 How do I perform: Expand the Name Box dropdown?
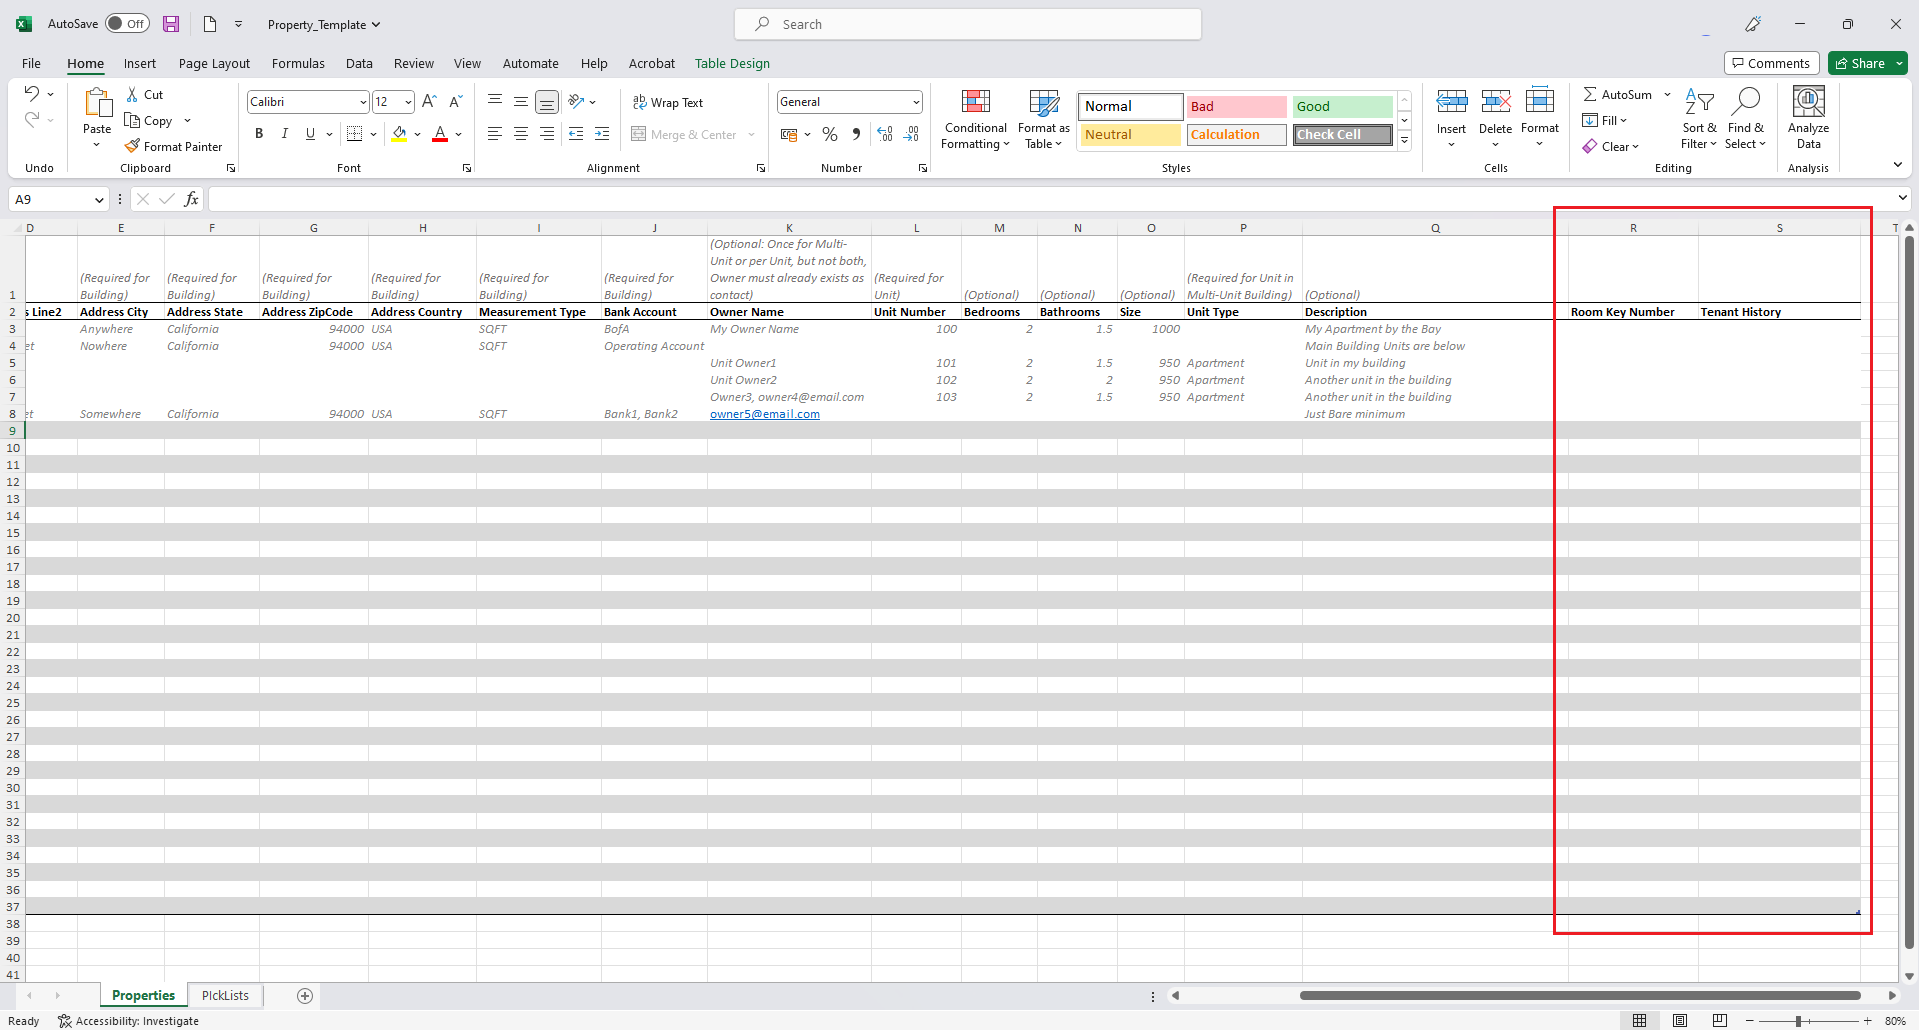pyautogui.click(x=99, y=199)
